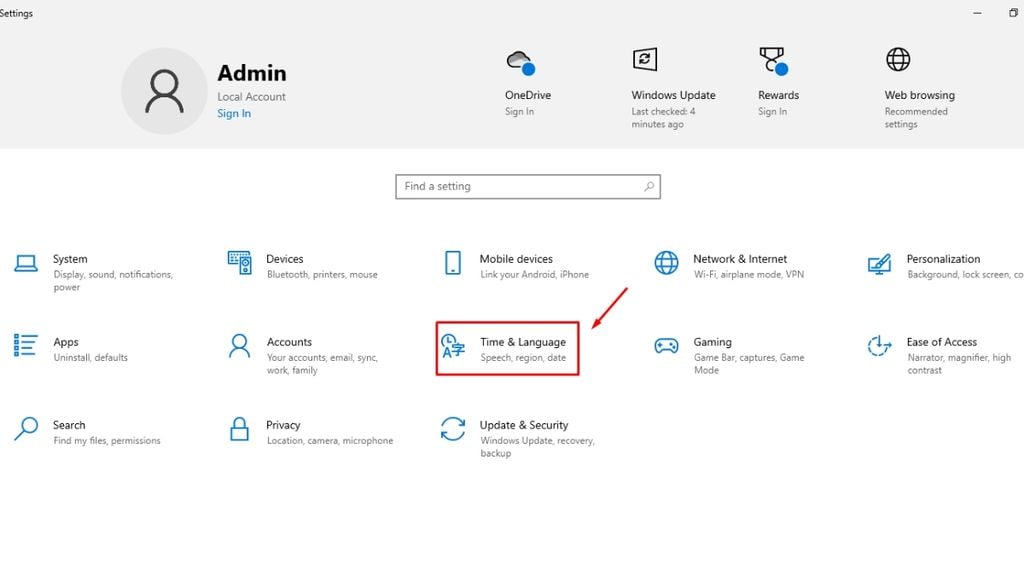This screenshot has width=1024, height=576.
Task: Click the Search magnifier category icon
Action: pos(26,429)
